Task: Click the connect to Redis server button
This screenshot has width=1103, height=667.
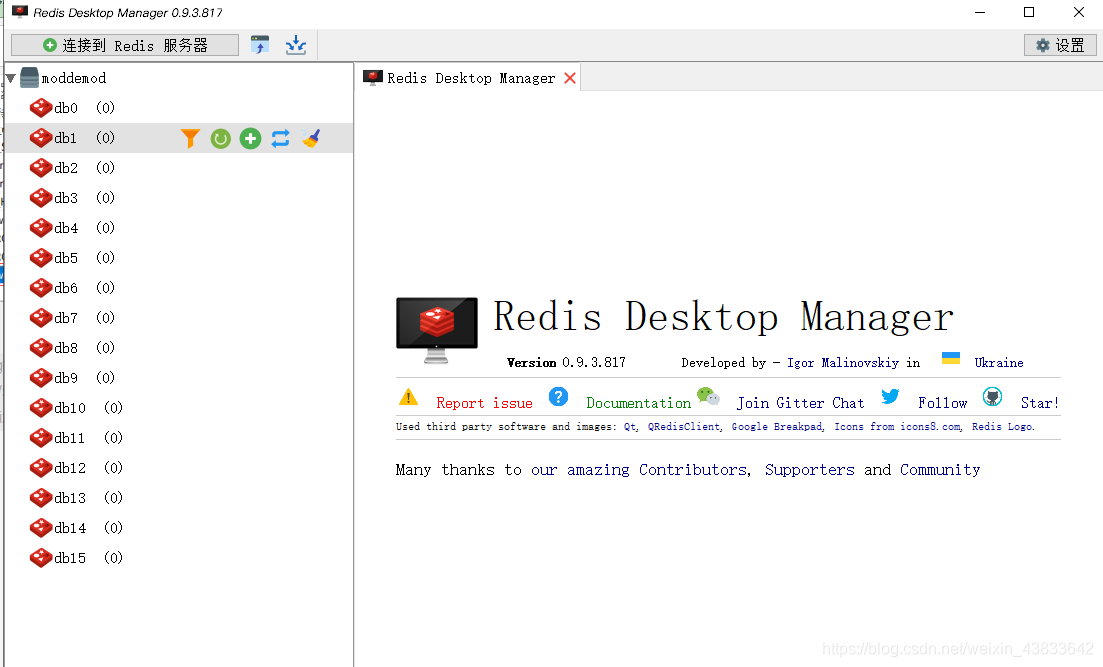Action: [125, 45]
